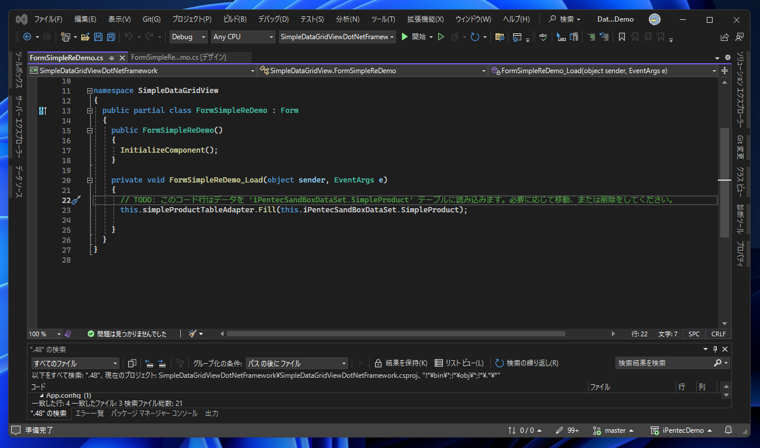
Task: Click the Comment Out selection toolbar icon
Action: pos(591,37)
